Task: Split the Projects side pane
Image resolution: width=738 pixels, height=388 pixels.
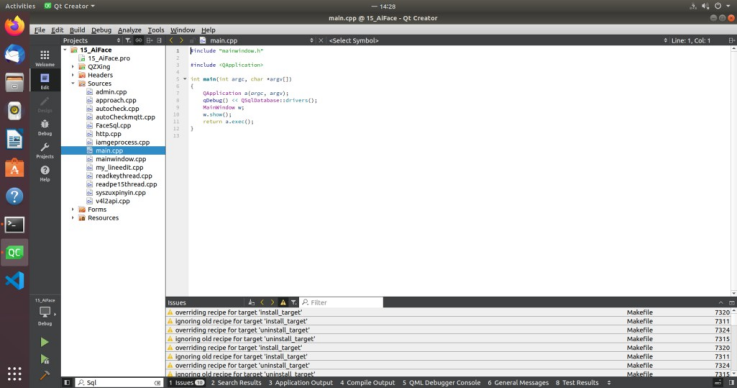Action: coord(149,40)
